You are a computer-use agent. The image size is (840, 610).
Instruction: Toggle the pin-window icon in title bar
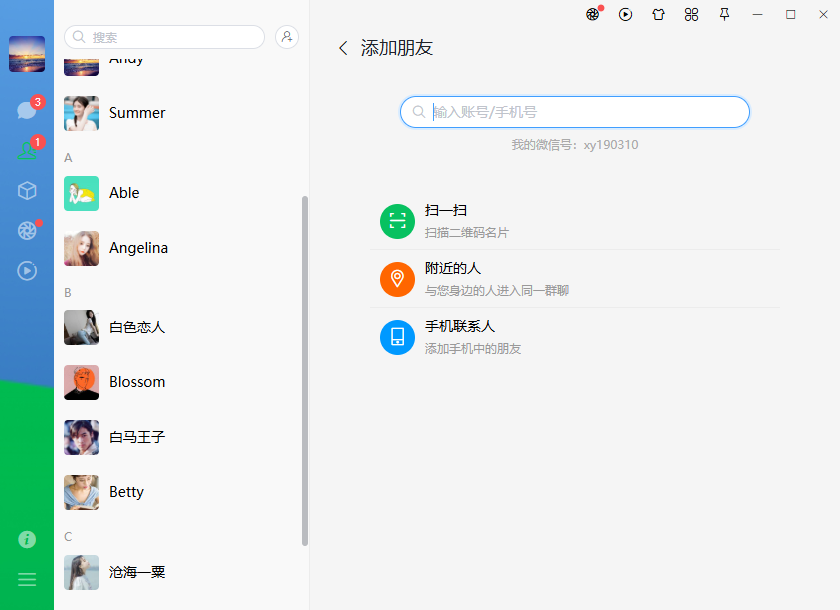724,15
